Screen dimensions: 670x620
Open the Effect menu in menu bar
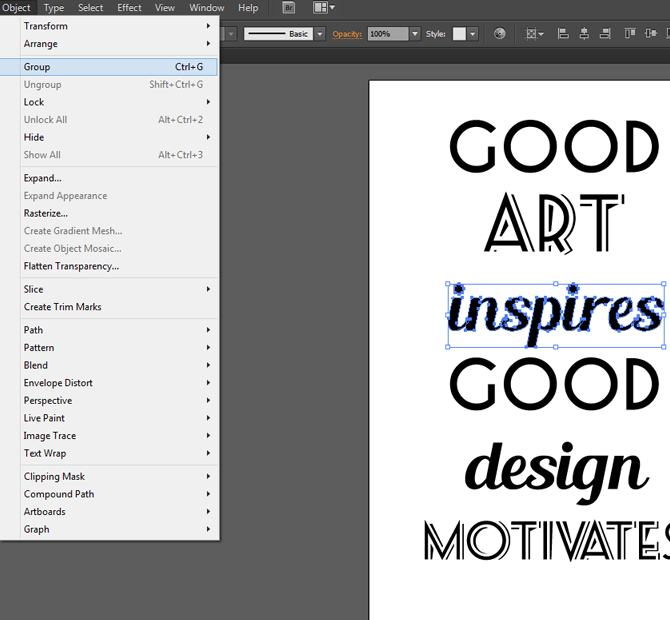[x=129, y=8]
